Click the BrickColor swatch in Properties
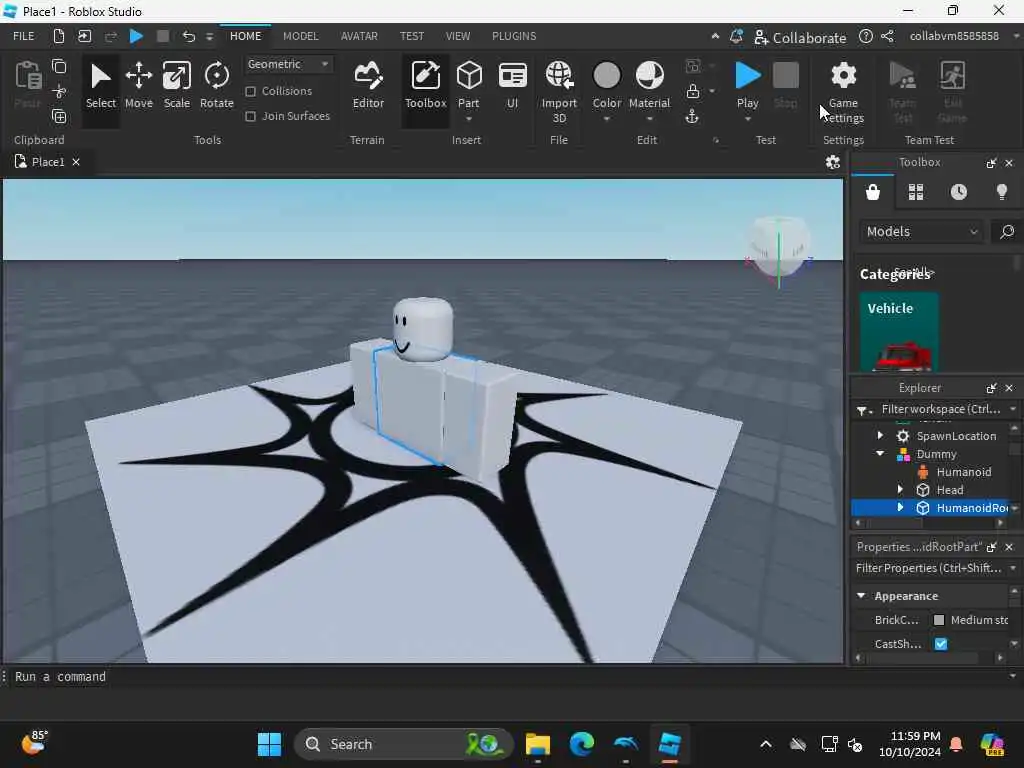 pyautogui.click(x=939, y=620)
